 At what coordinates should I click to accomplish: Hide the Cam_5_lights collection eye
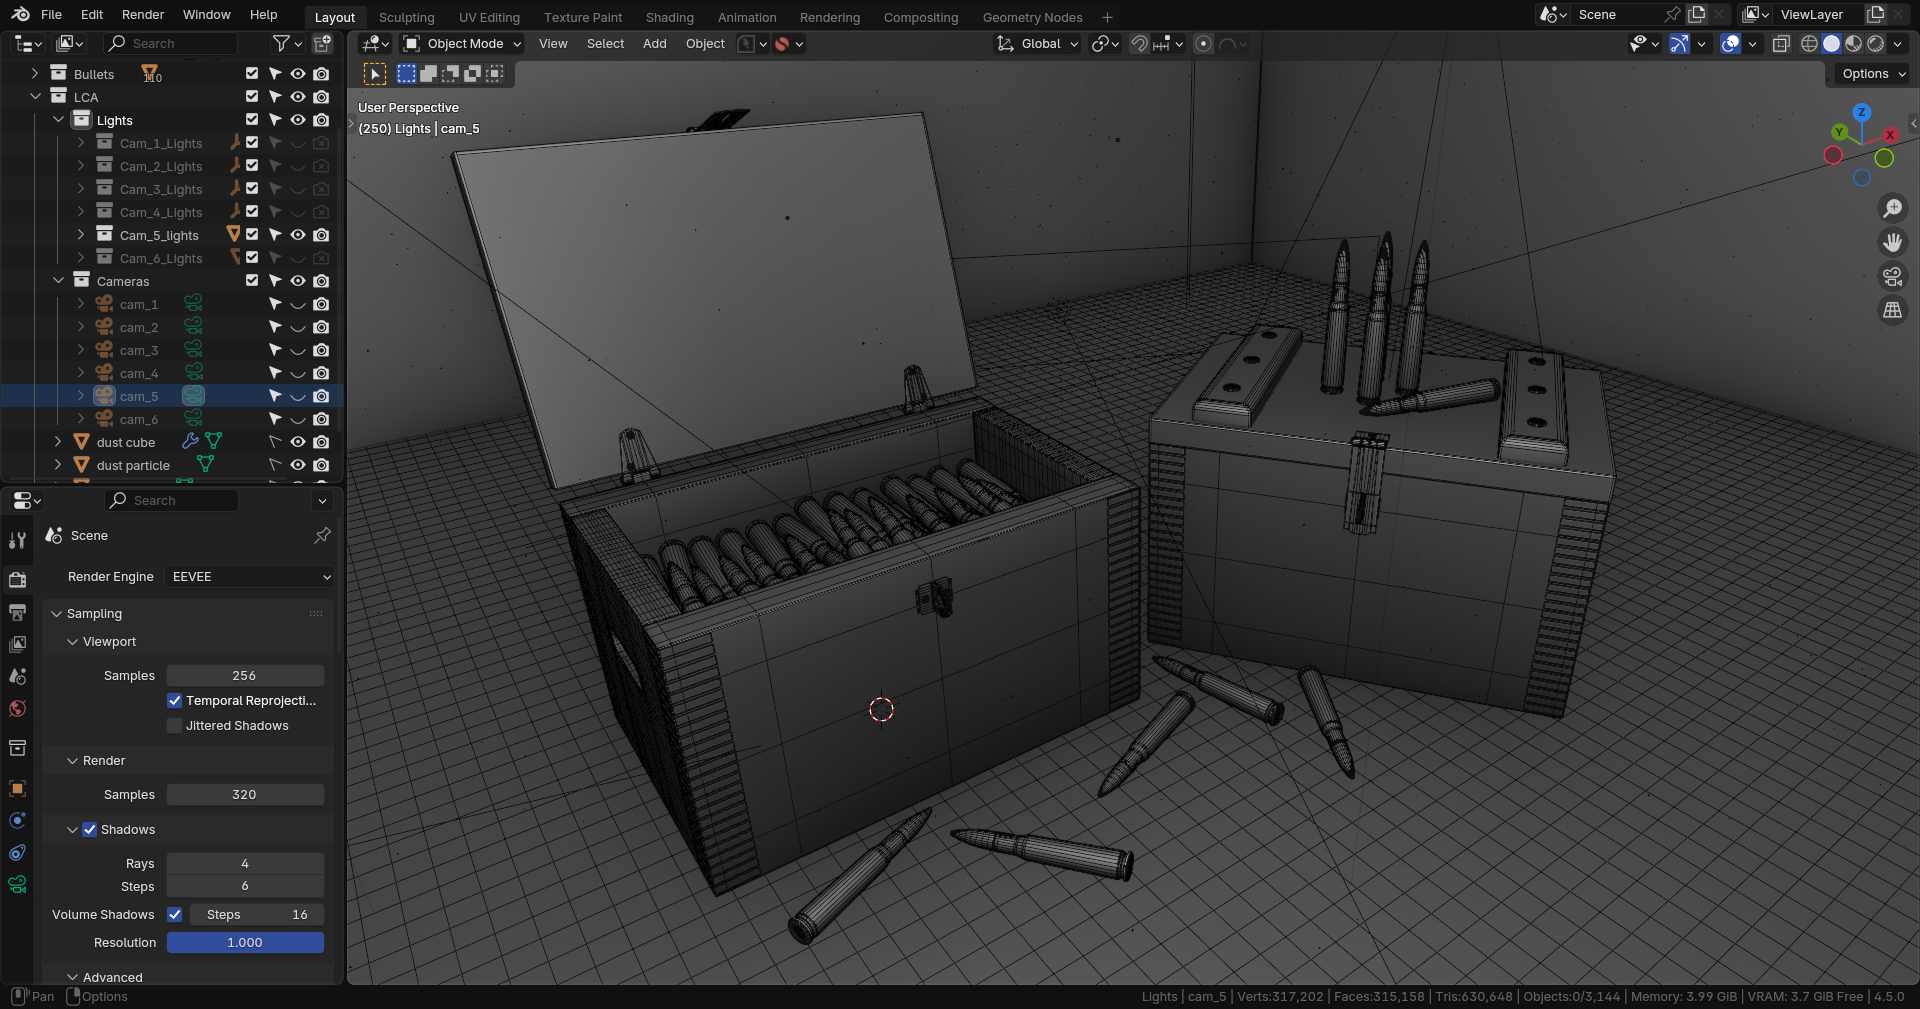coord(298,235)
